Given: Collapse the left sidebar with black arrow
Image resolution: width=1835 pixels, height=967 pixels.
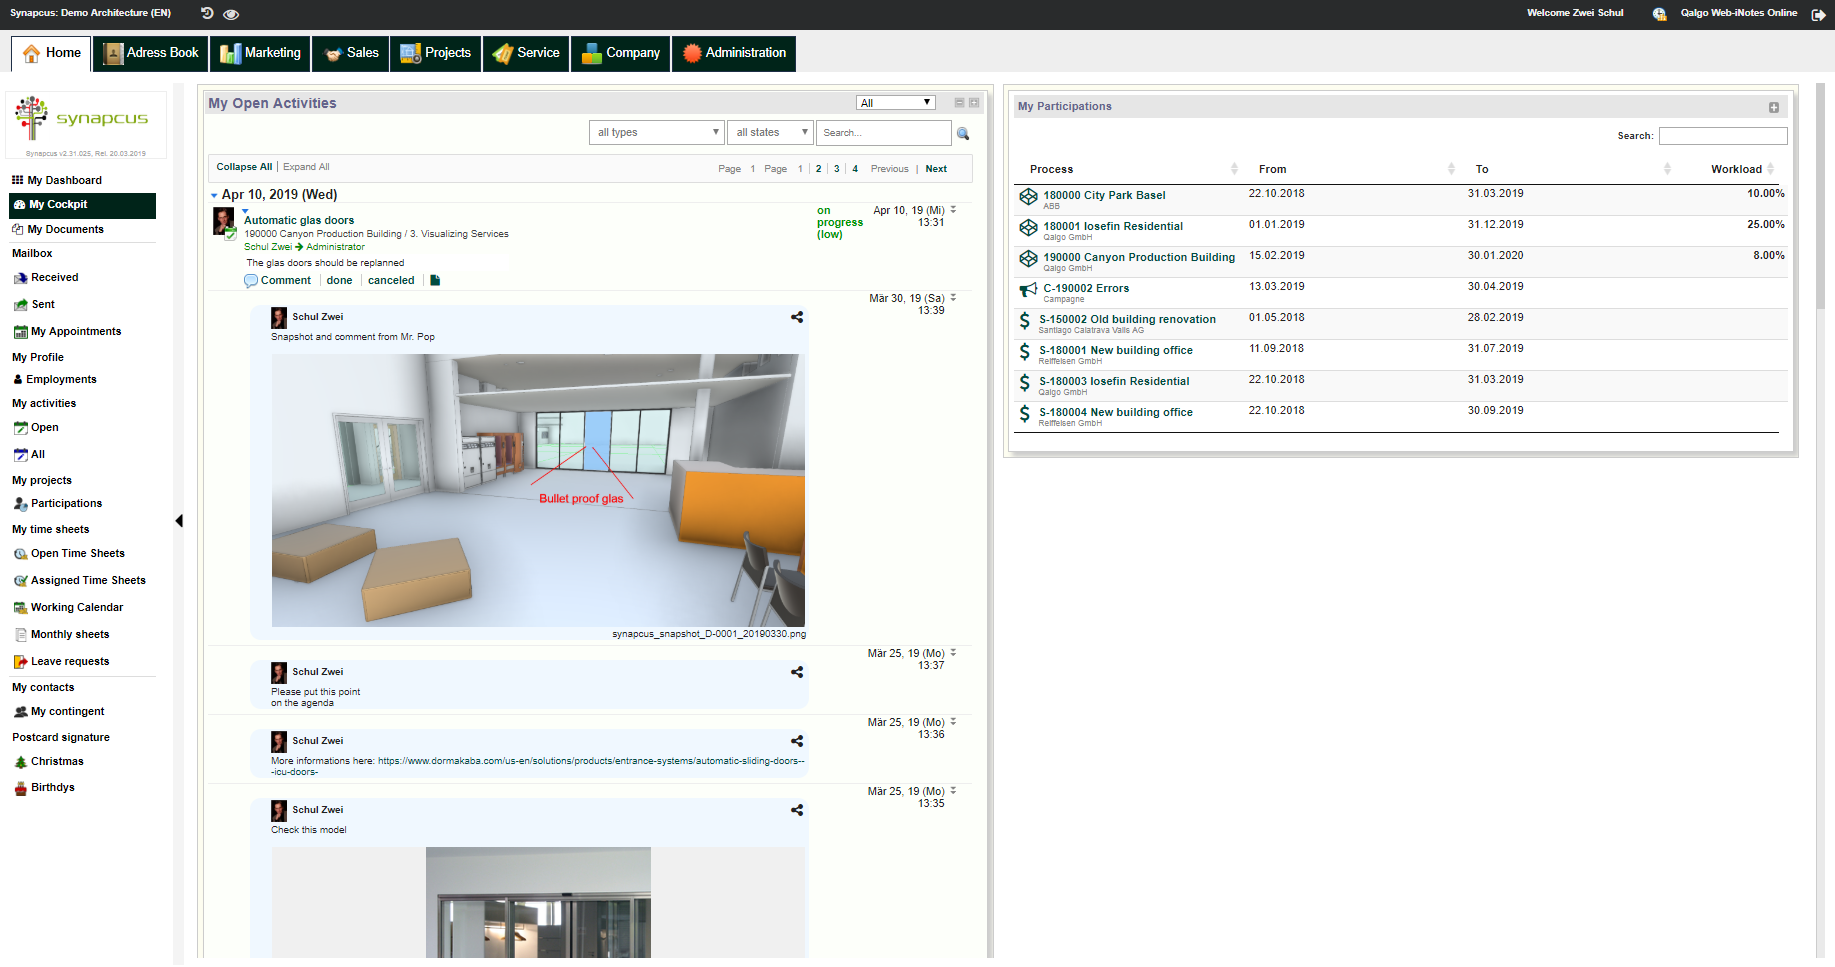Looking at the screenshot, I should 179,520.
